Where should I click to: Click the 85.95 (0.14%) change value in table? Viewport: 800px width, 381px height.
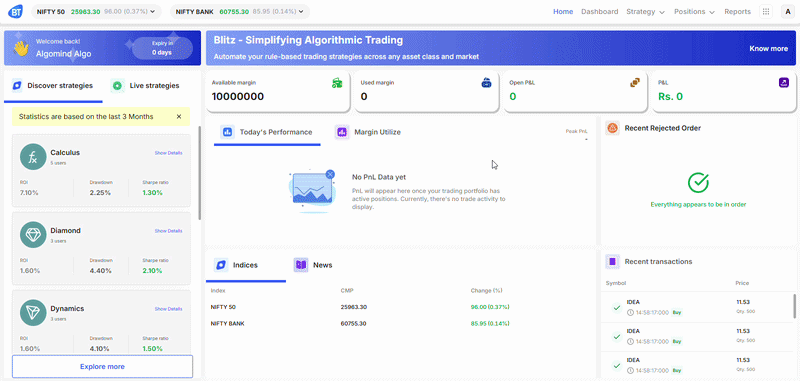[x=490, y=323]
